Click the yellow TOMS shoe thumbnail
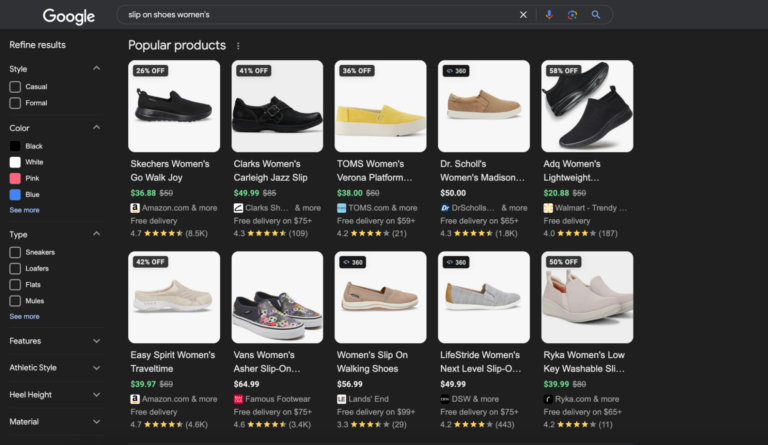Image resolution: width=768 pixels, height=445 pixels. [381, 106]
